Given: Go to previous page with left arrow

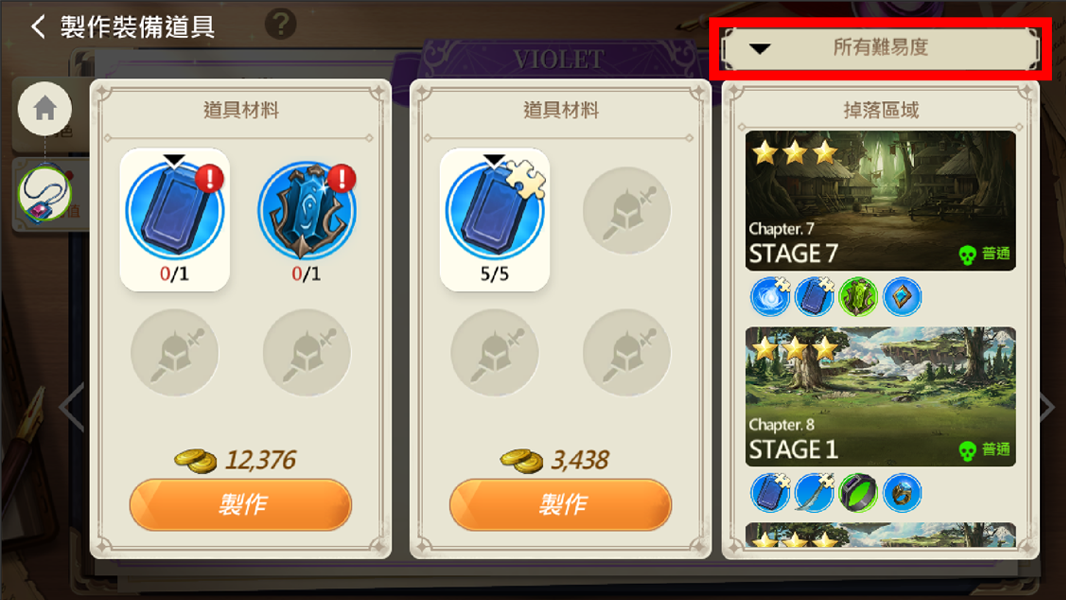Looking at the screenshot, I should tap(71, 407).
